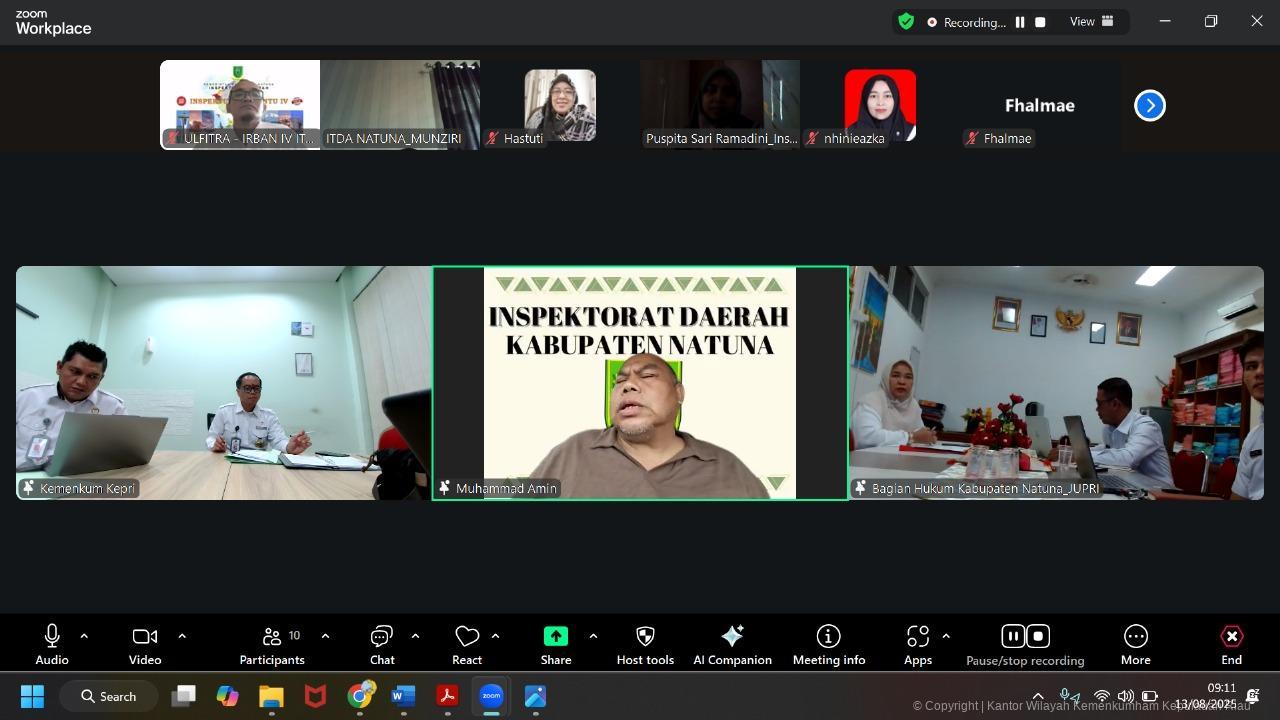The height and width of the screenshot is (720, 1280).
Task: Open the More options menu
Action: [1135, 637]
